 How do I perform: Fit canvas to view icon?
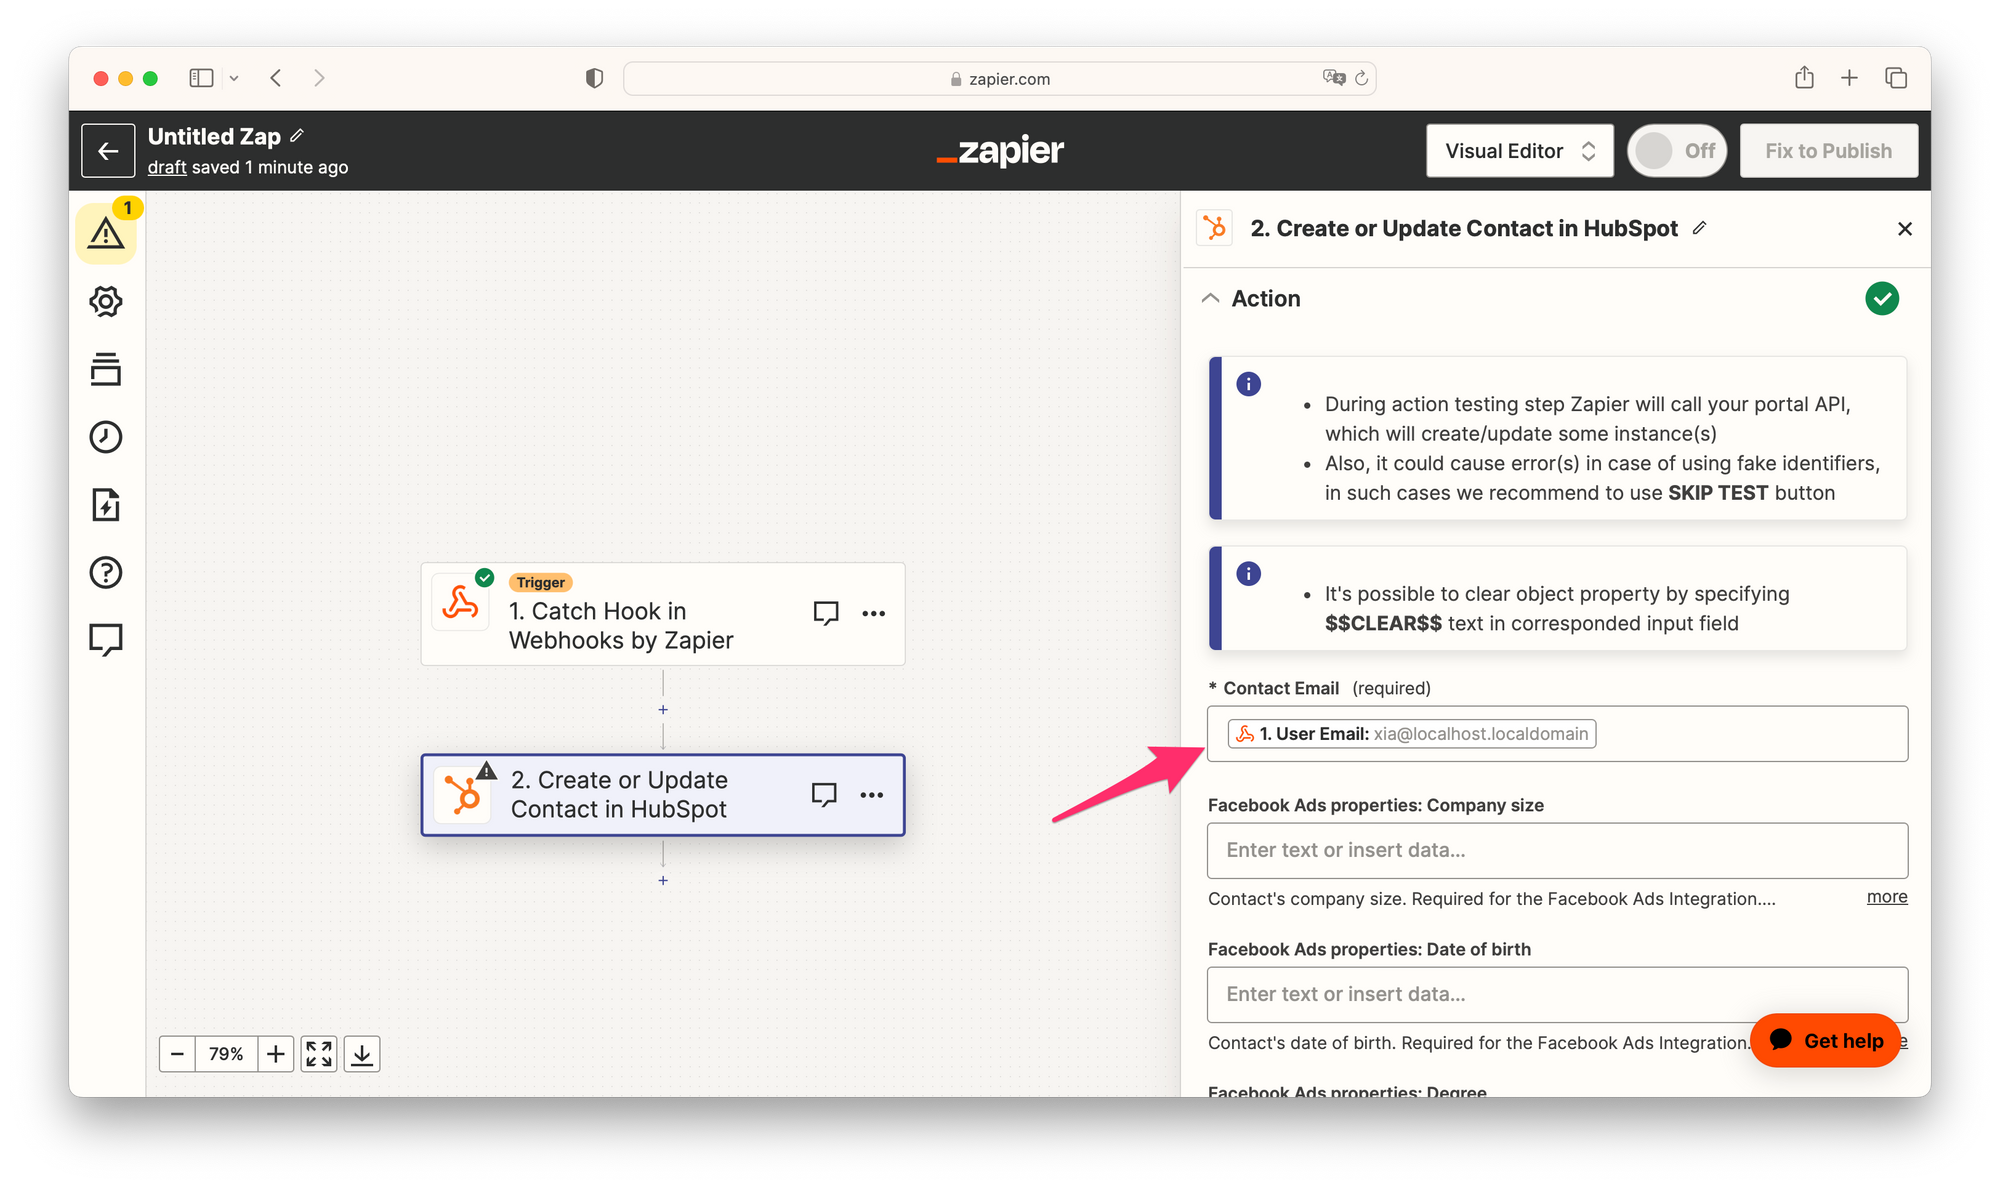click(319, 1054)
